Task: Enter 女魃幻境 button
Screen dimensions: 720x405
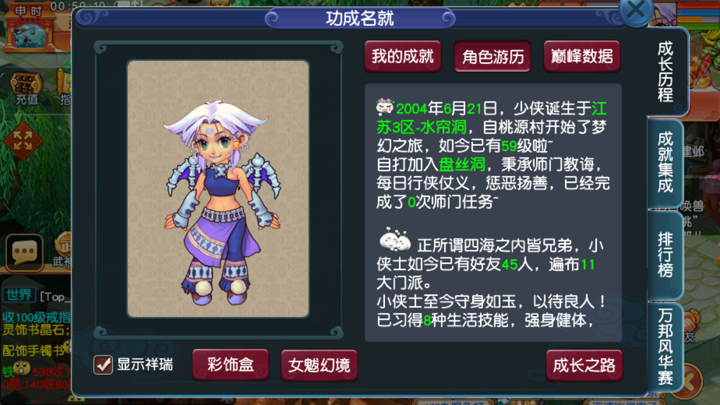Action: coord(319,365)
